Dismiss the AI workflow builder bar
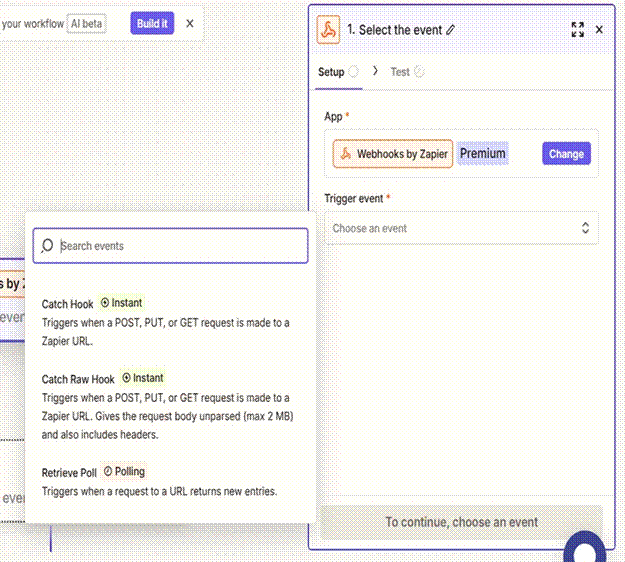 190,24
